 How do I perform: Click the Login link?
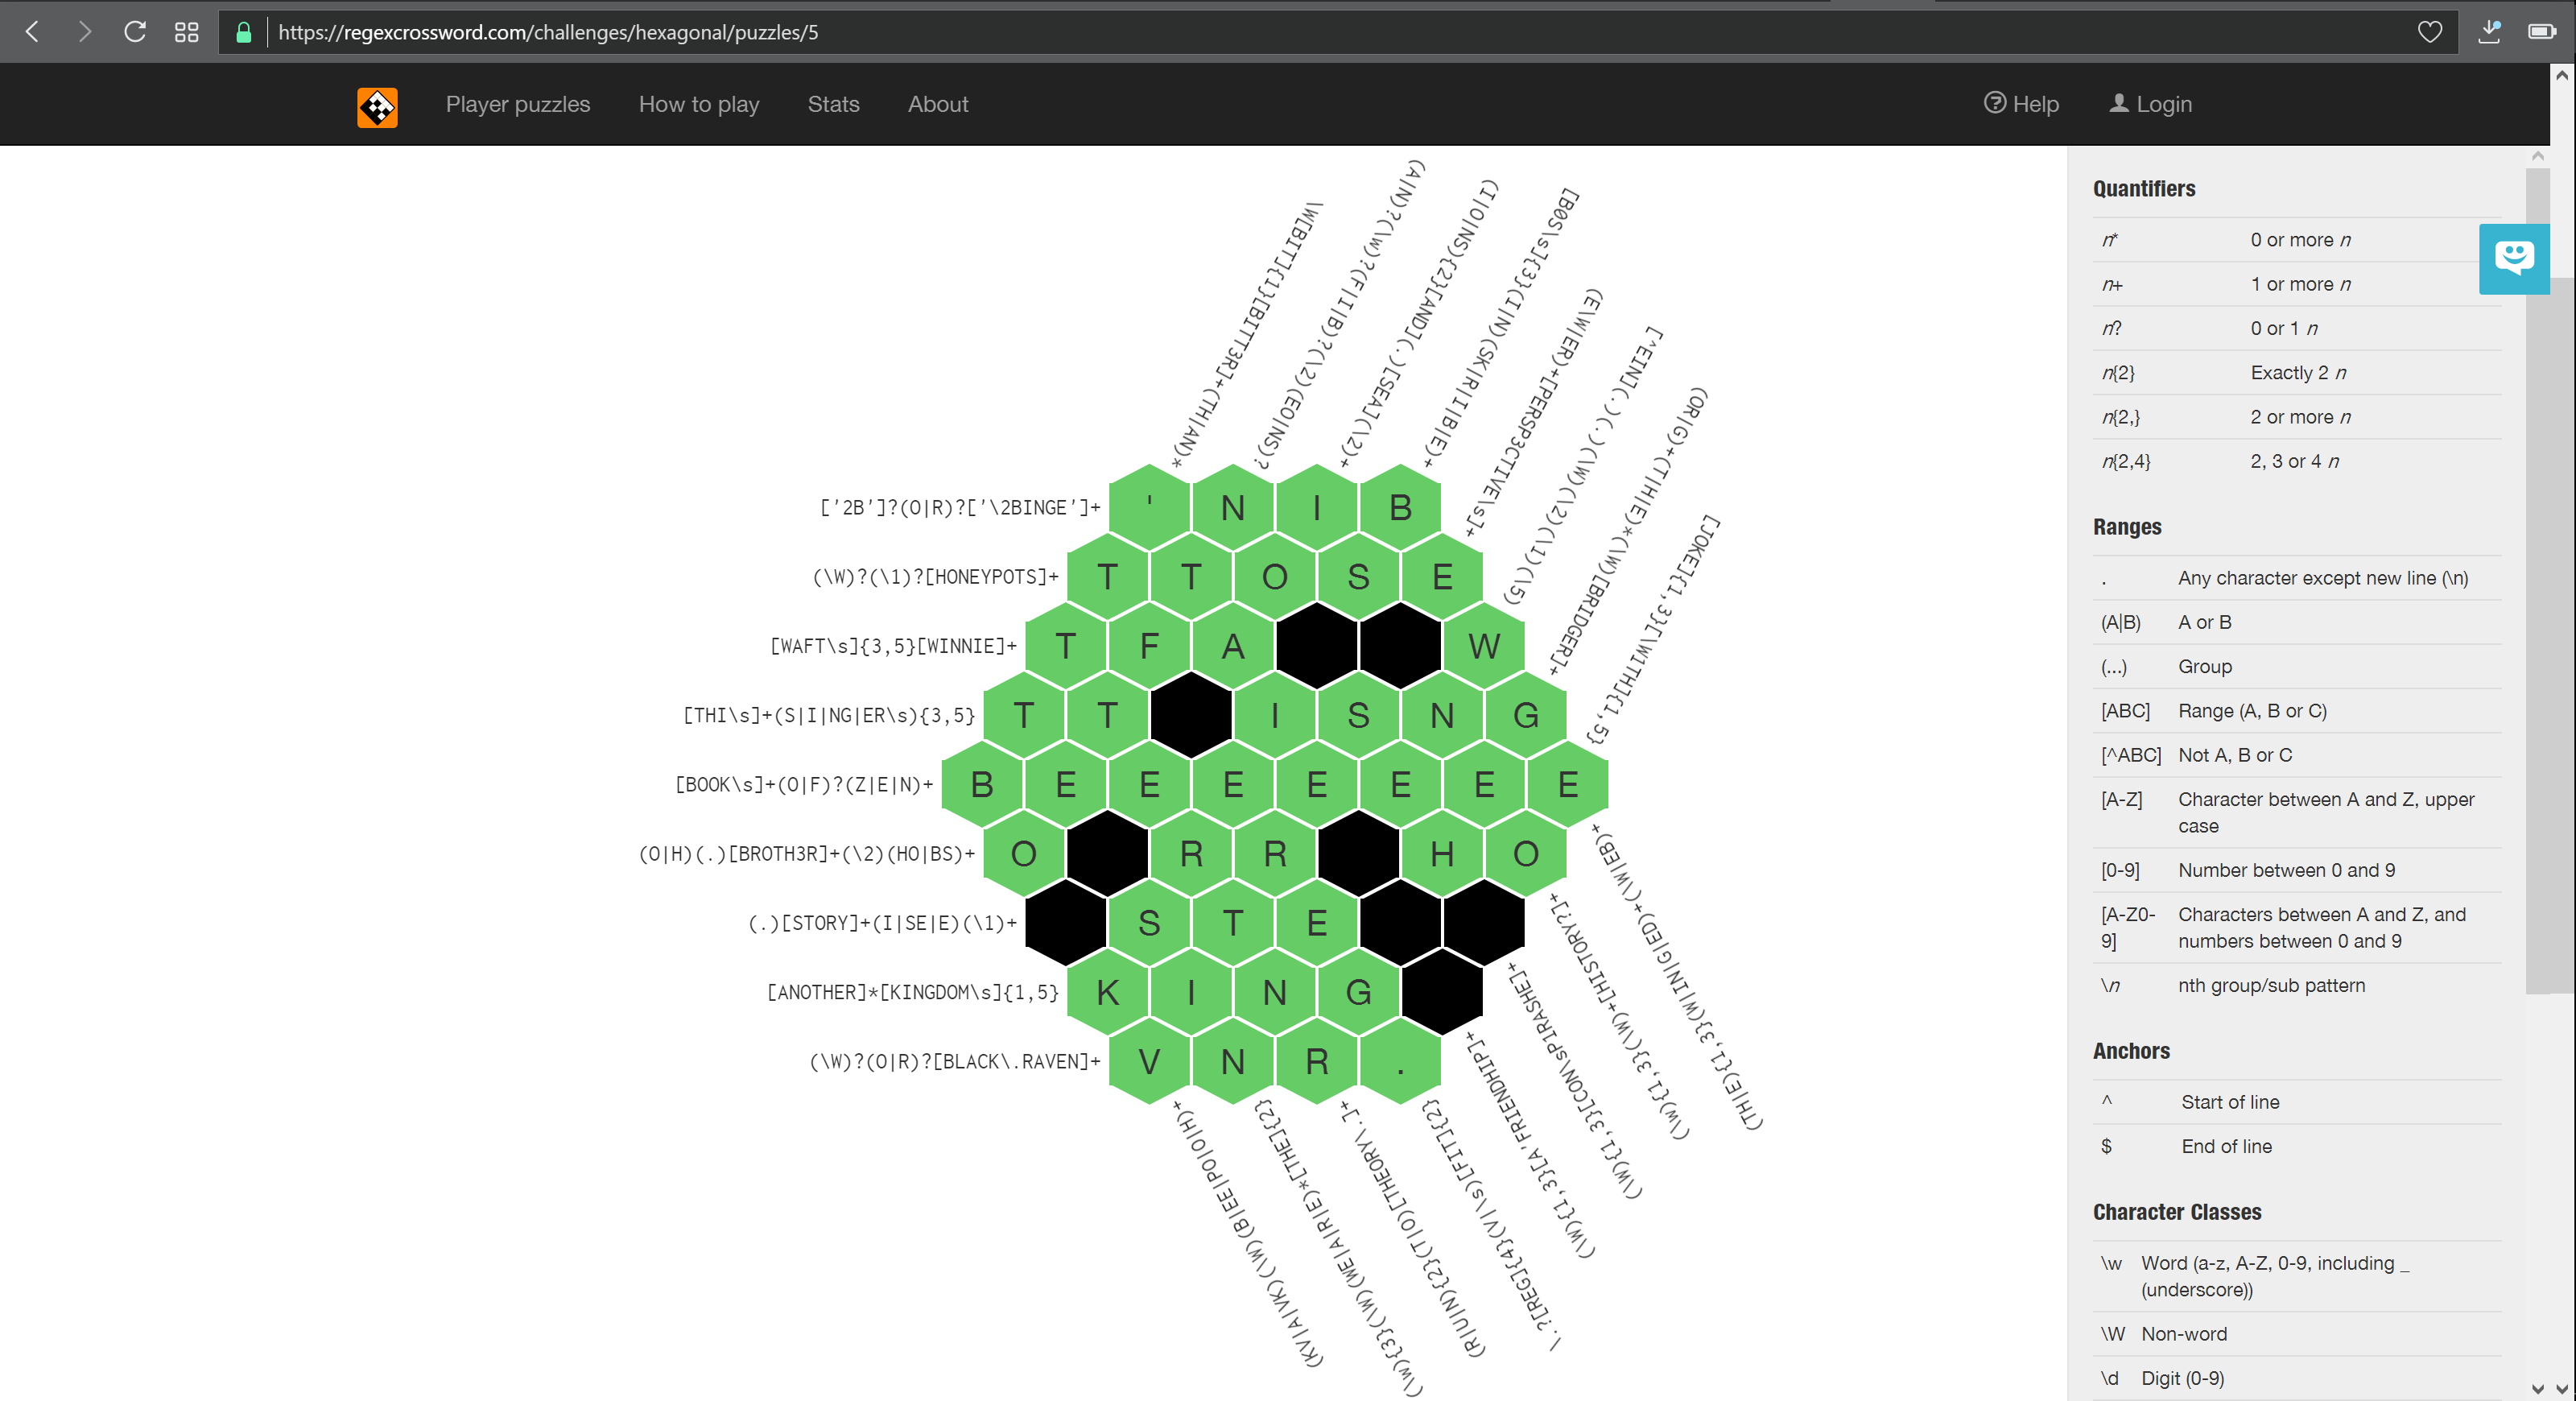click(2150, 104)
